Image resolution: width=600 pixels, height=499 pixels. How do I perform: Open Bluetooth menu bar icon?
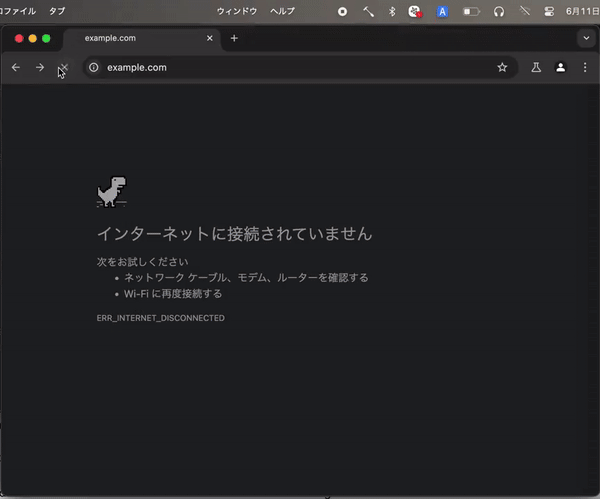pos(392,12)
